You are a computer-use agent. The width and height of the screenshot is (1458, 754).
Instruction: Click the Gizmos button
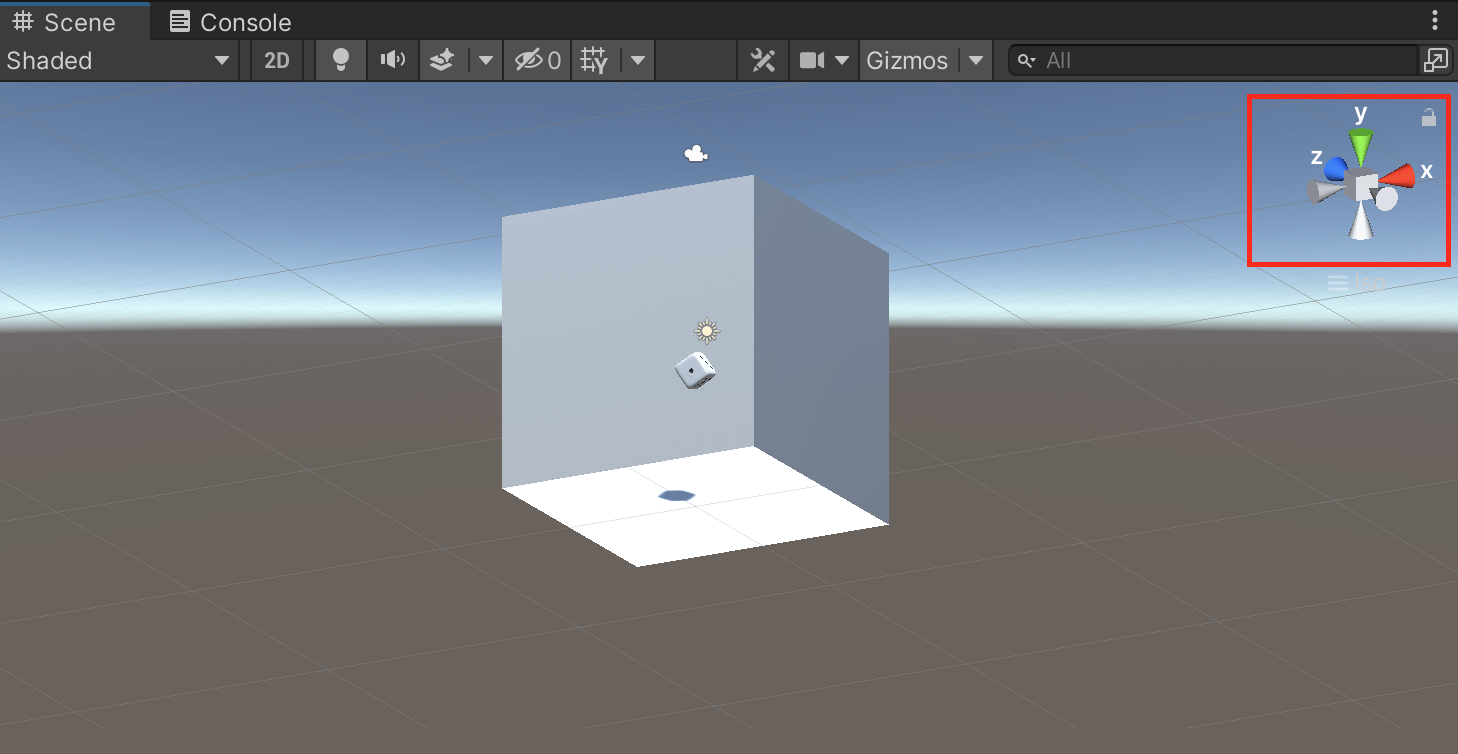[x=906, y=61]
